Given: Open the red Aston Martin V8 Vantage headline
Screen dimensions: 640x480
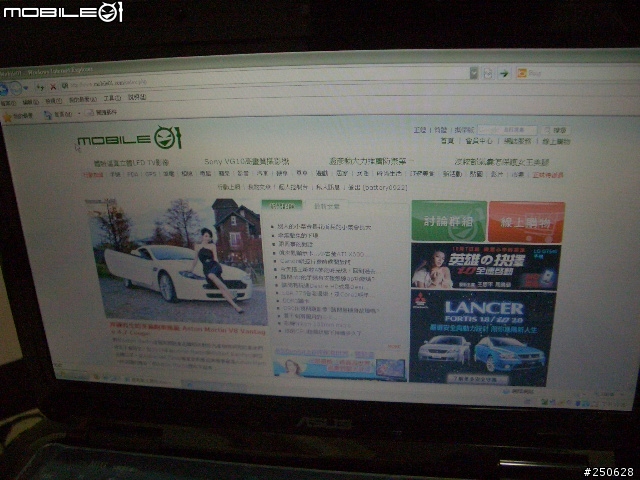Looking at the screenshot, I should (188, 329).
